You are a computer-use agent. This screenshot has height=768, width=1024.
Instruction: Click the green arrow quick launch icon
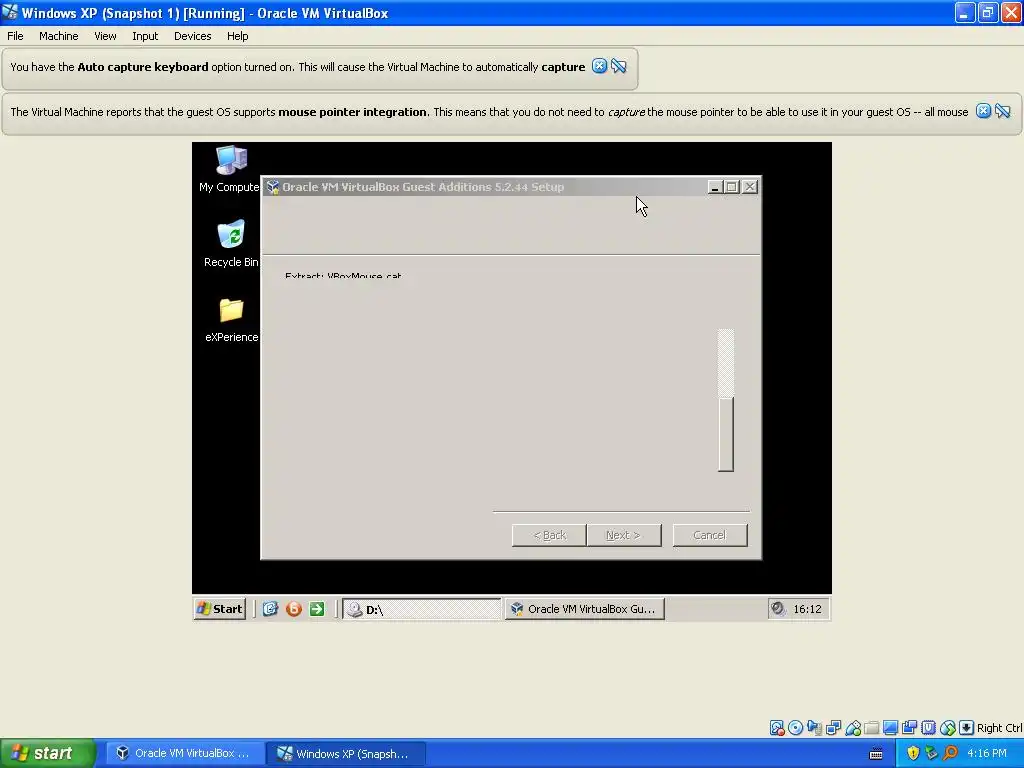(x=317, y=609)
